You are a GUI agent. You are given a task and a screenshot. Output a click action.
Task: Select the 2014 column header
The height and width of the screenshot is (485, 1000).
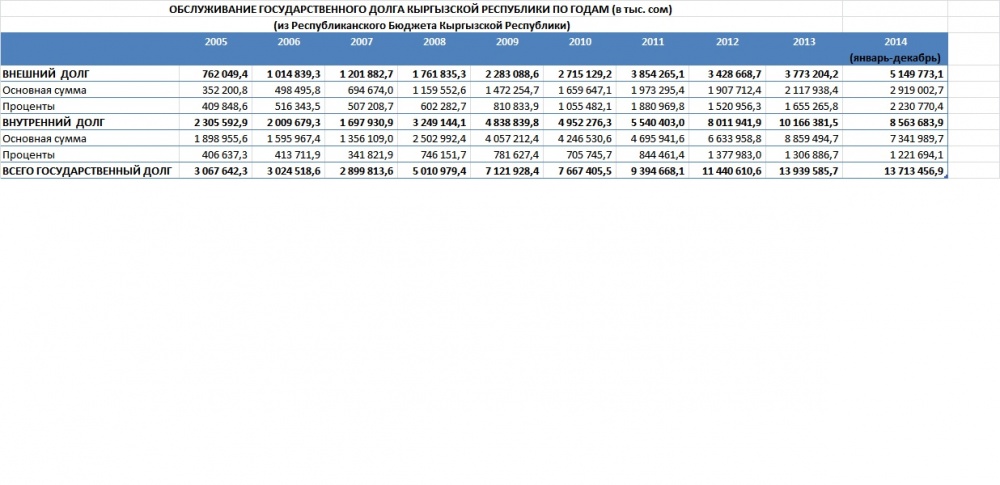(895, 42)
